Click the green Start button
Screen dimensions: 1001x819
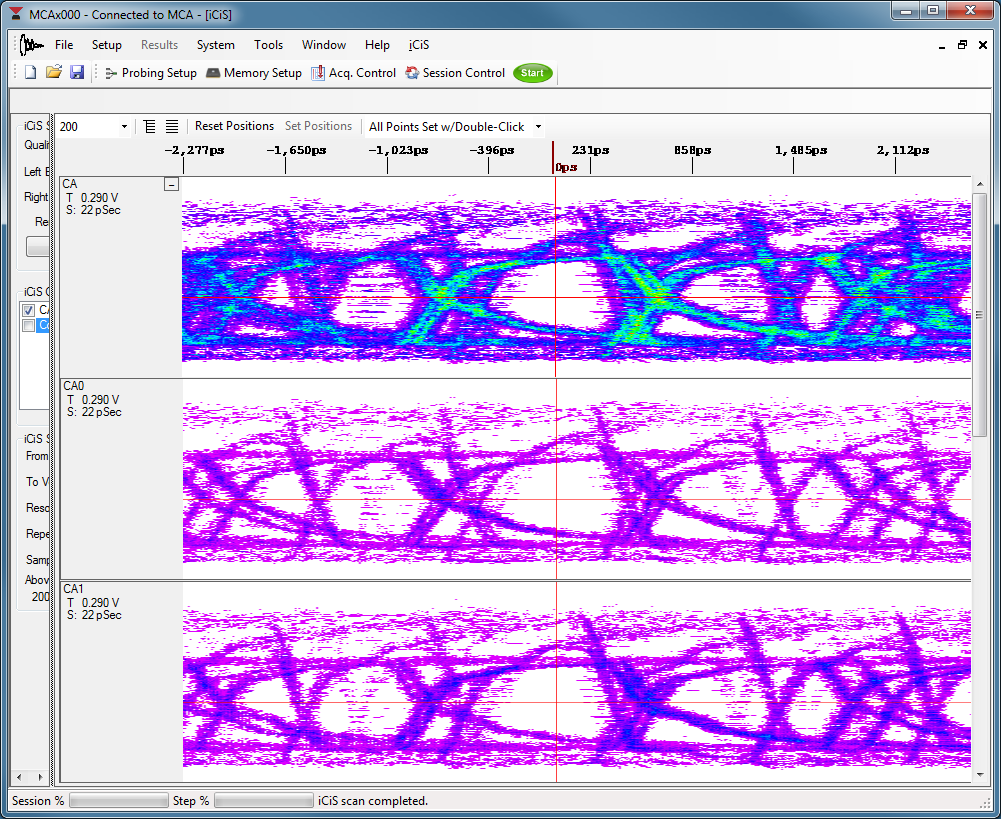click(532, 73)
